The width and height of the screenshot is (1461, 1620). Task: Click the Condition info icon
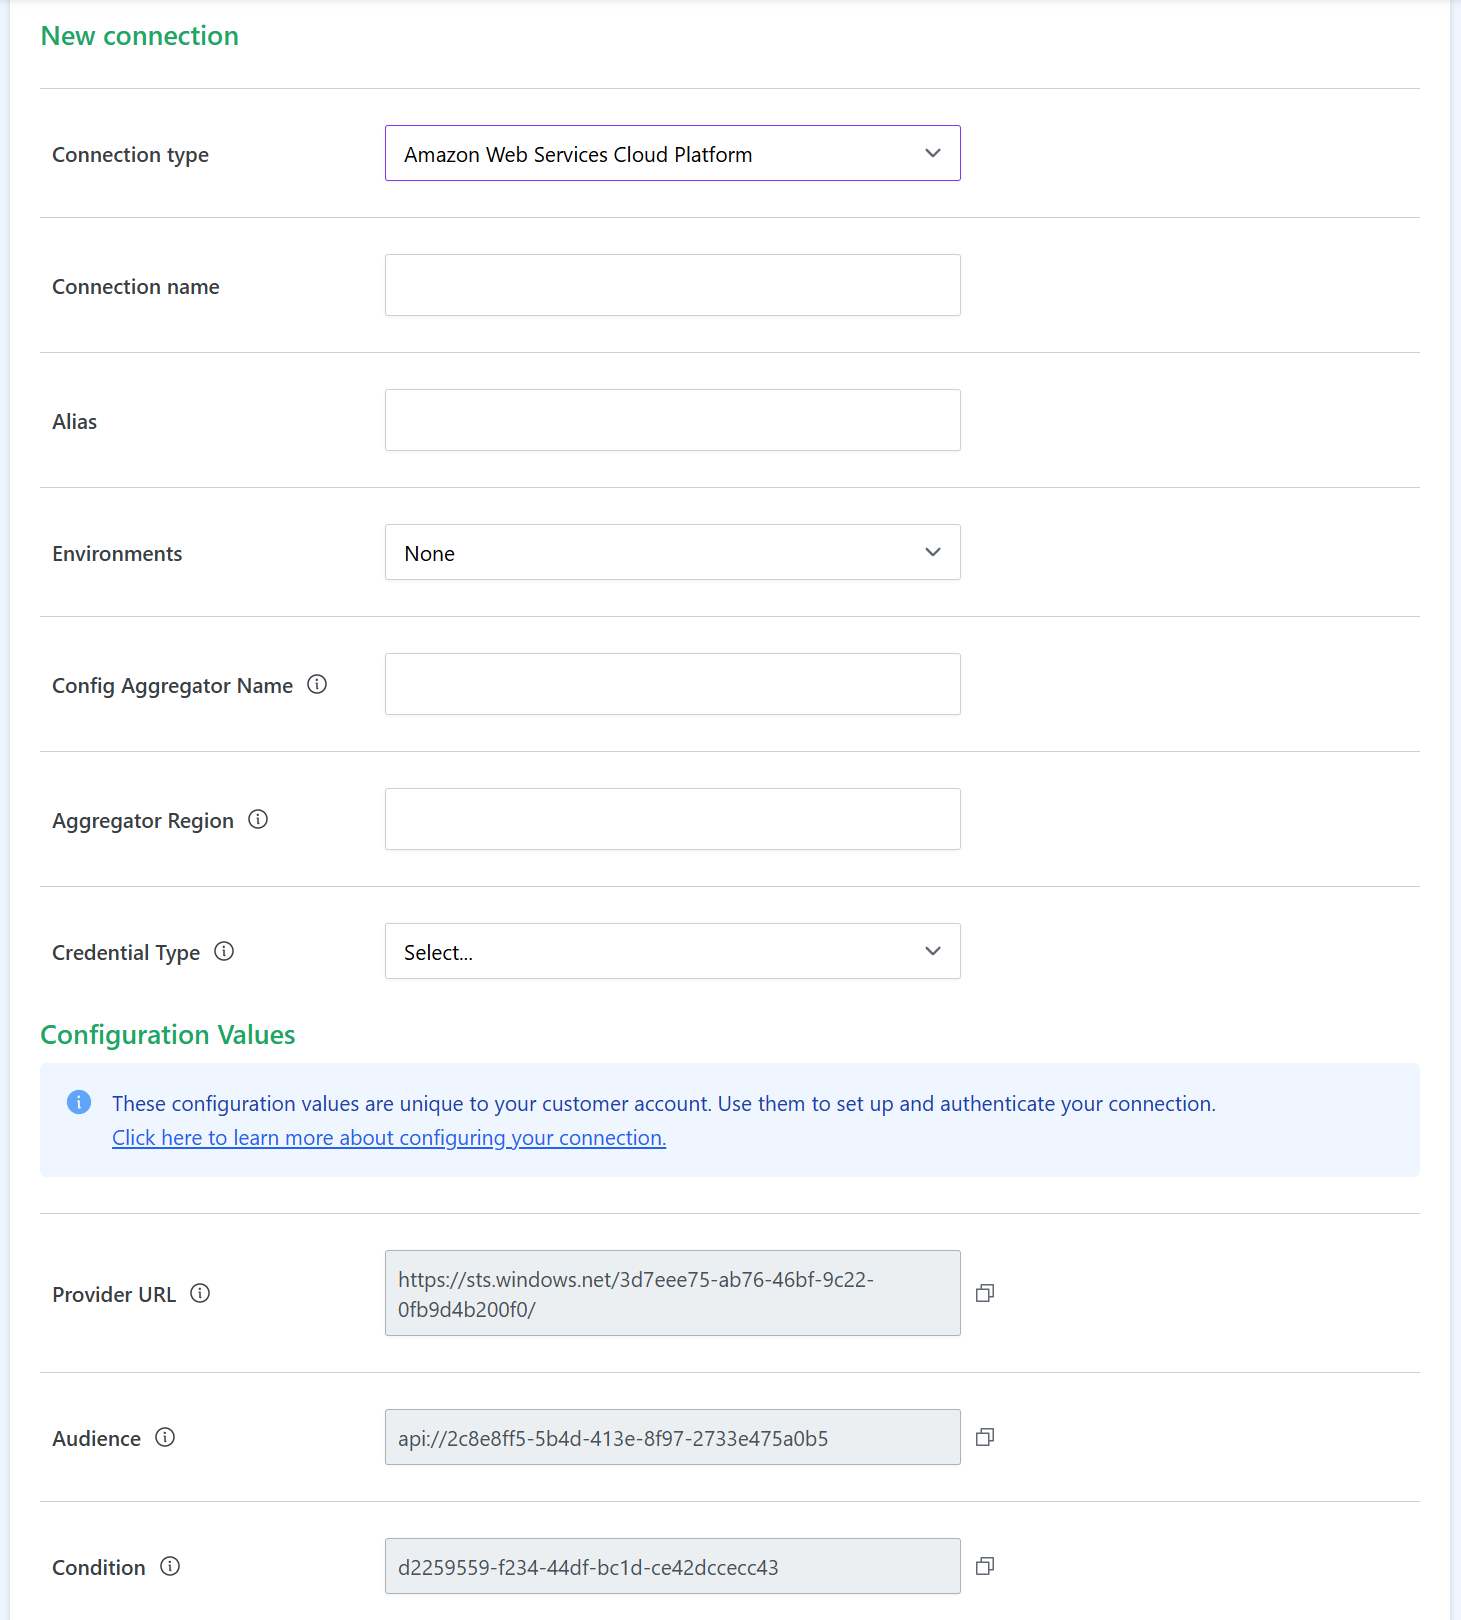pos(170,1567)
